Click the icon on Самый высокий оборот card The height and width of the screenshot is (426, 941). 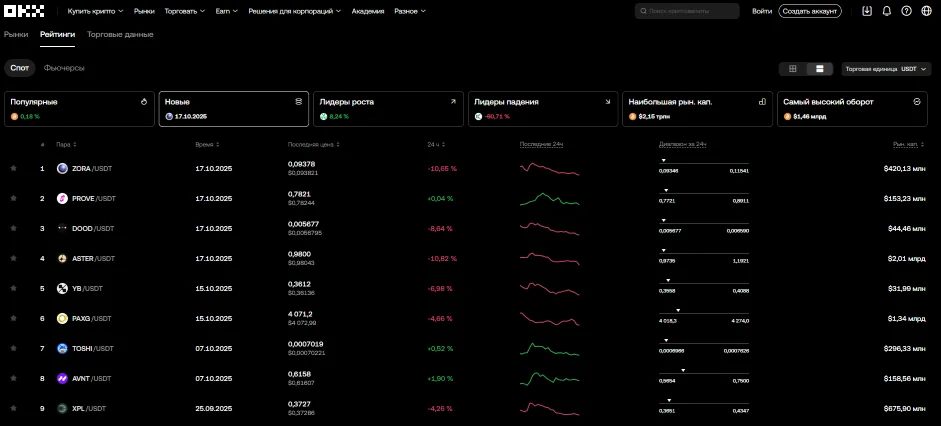916,102
